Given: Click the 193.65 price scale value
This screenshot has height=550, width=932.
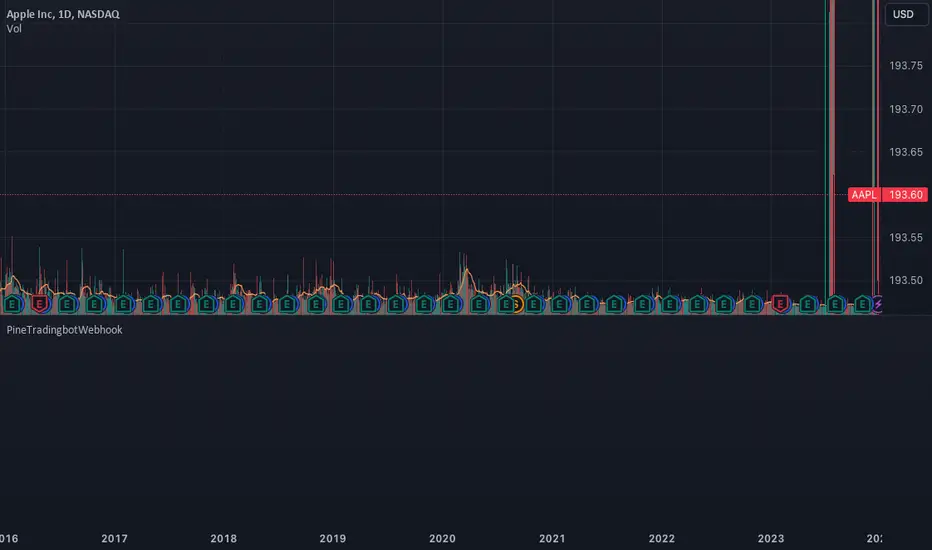Looking at the screenshot, I should (x=906, y=152).
